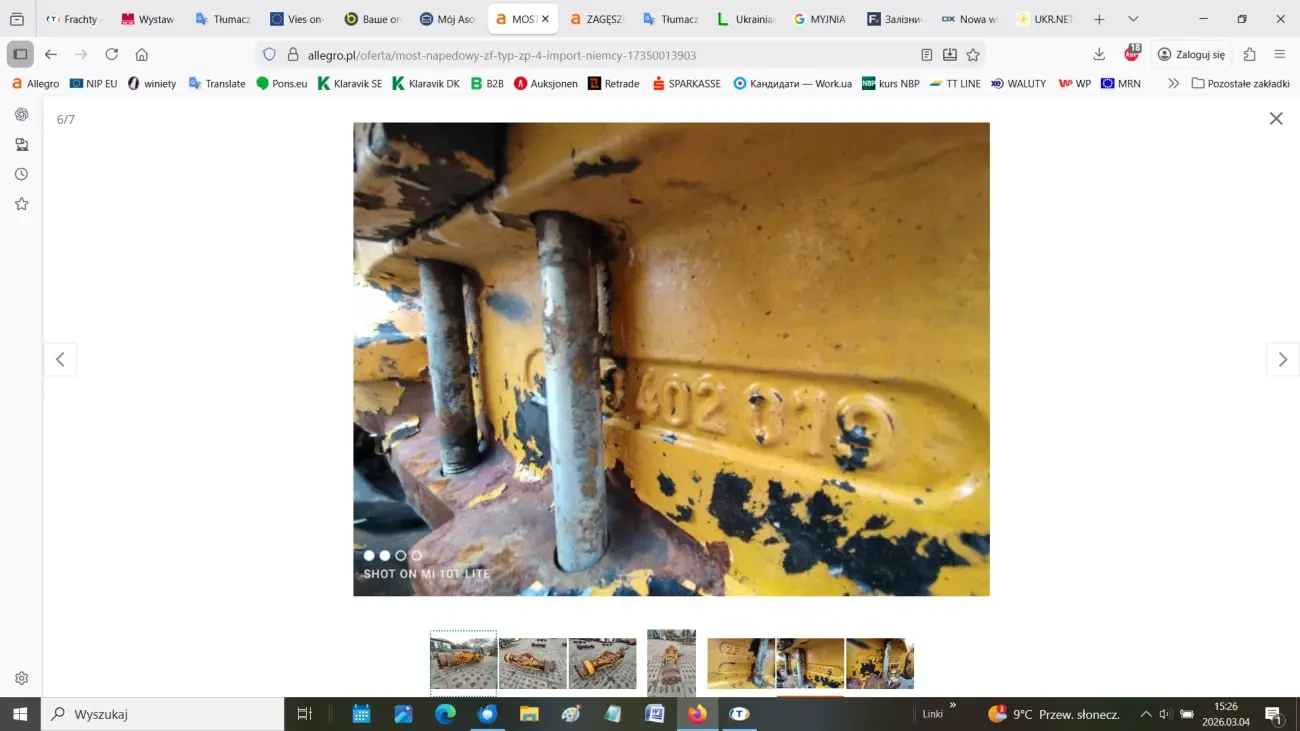Switch to the ZAGĘSZ tab
Viewport: 1300px width, 731px height.
597,18
